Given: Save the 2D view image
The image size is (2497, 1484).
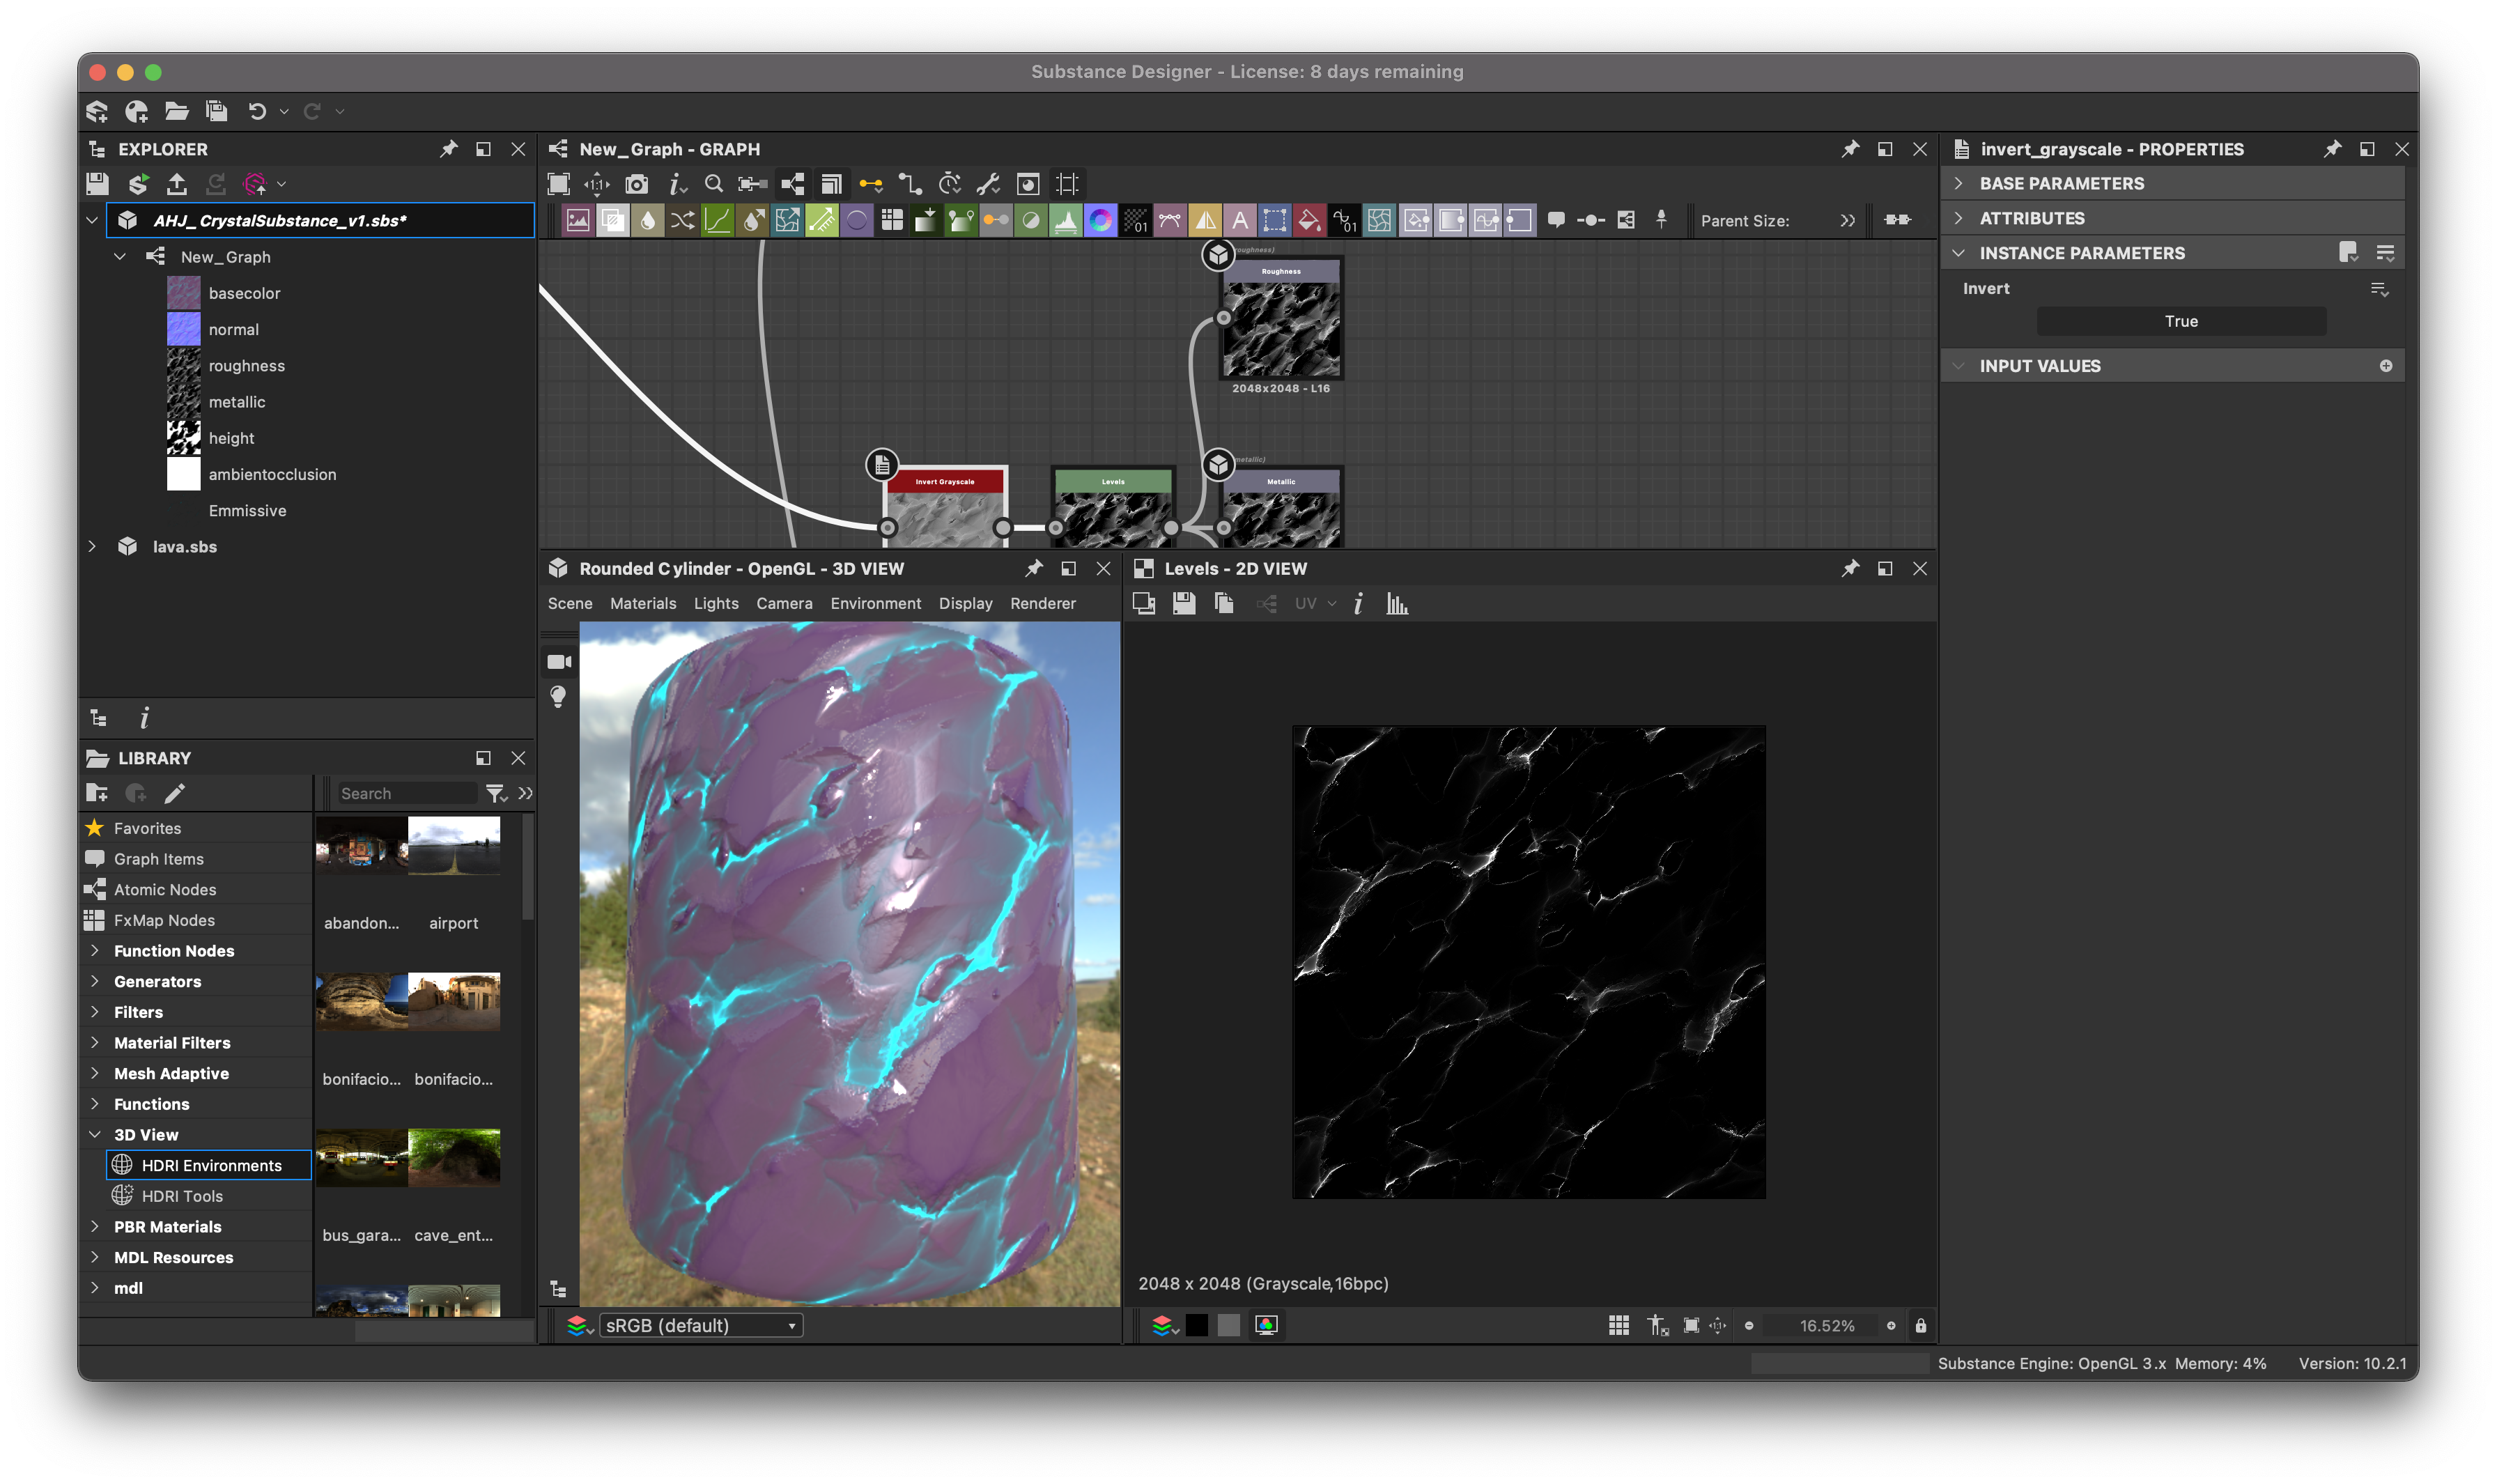Looking at the screenshot, I should pyautogui.click(x=1184, y=604).
